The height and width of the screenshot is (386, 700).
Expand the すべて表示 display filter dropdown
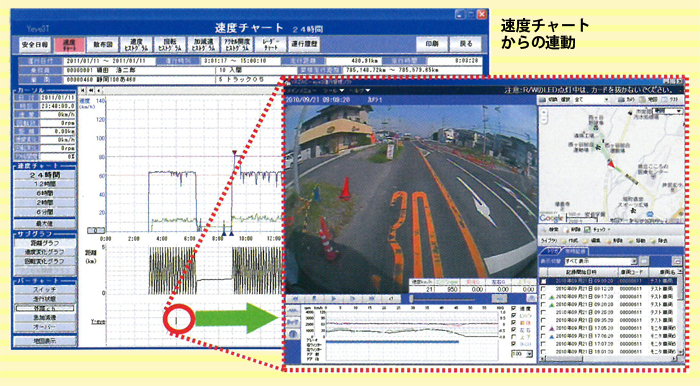pos(601,261)
